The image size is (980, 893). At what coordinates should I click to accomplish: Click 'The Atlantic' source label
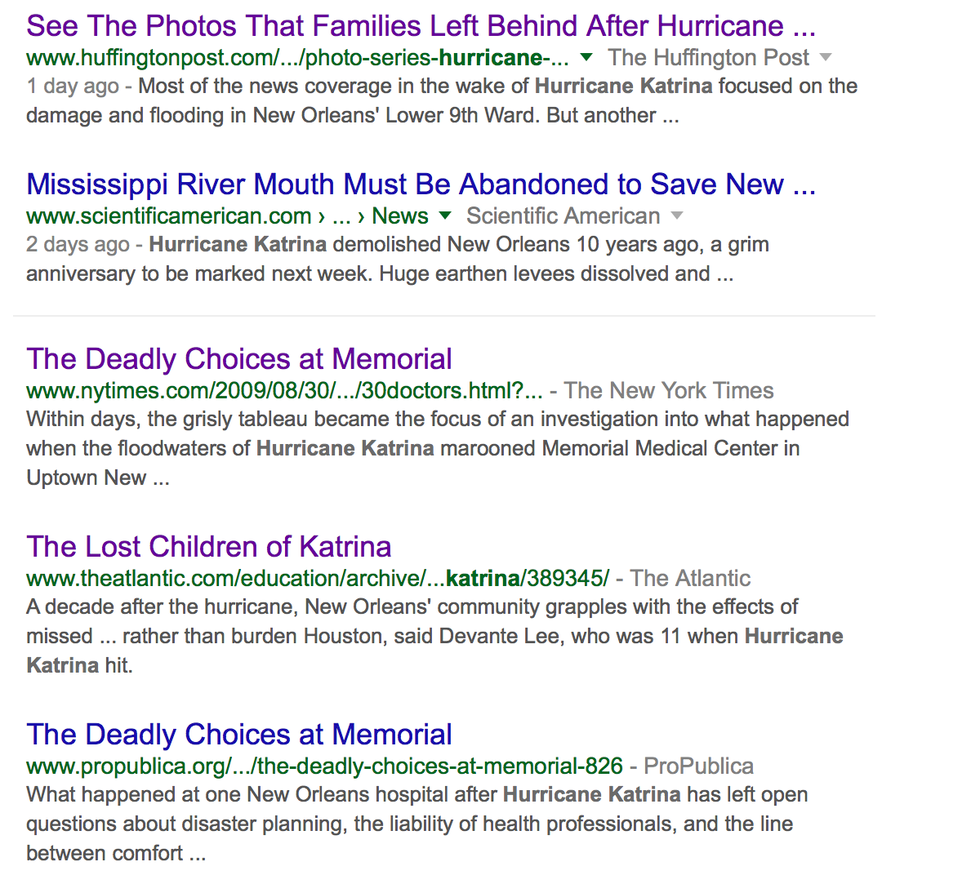coord(690,578)
